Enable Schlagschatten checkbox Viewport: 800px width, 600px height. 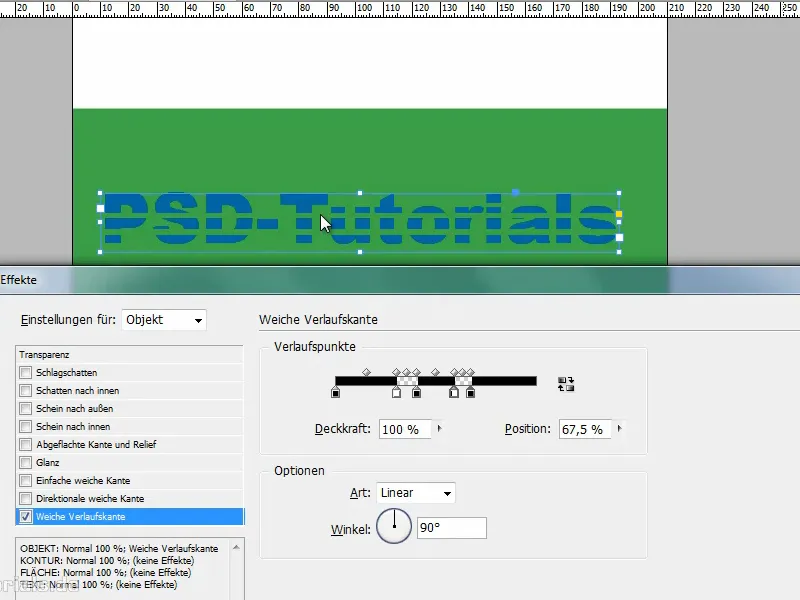(26, 372)
